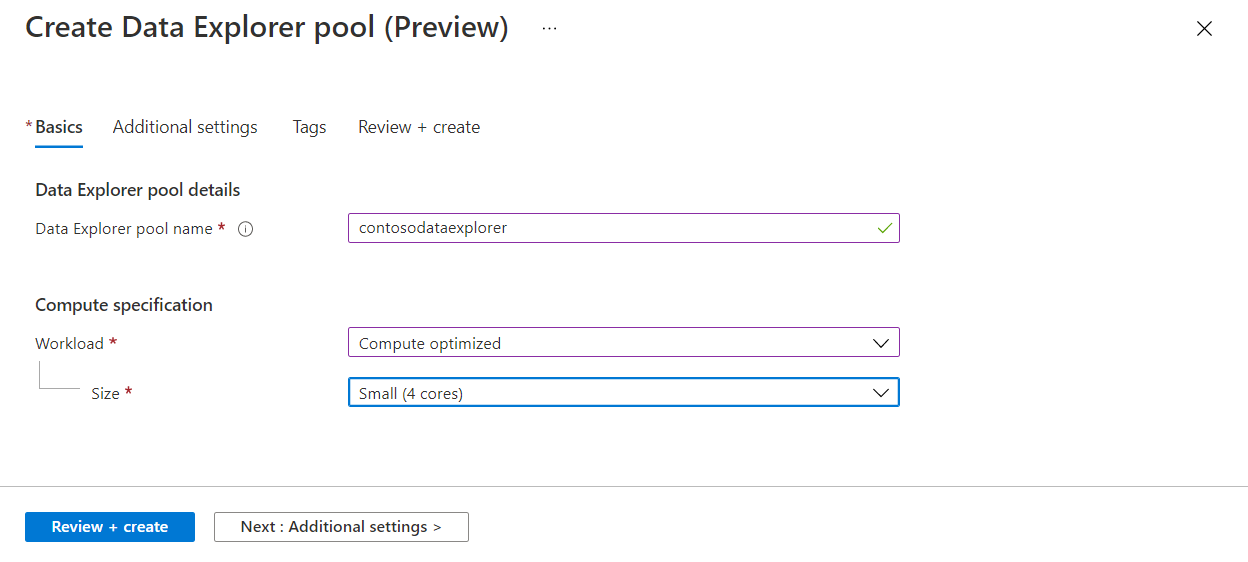Click the Size field label
1248x562 pixels.
(x=105, y=393)
